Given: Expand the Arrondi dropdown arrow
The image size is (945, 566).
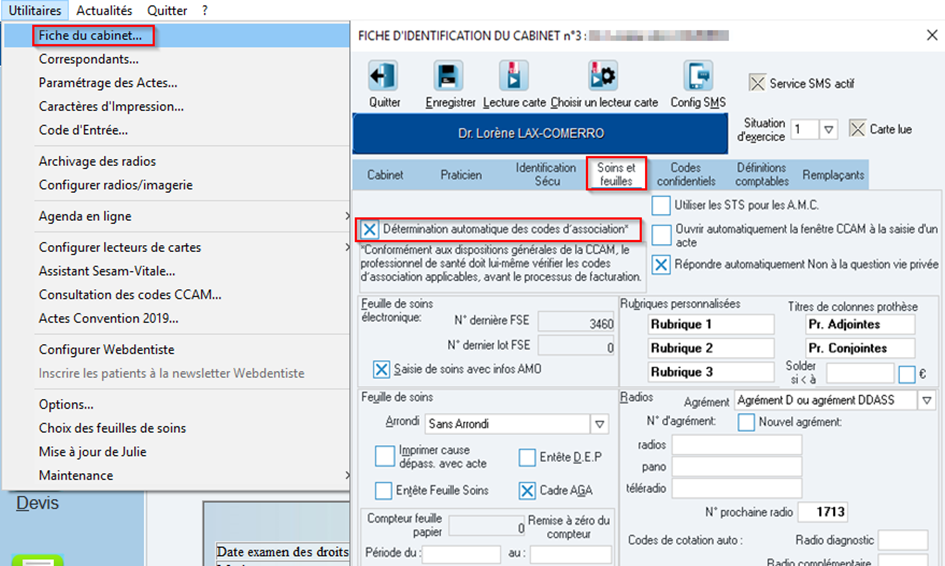Looking at the screenshot, I should pyautogui.click(x=599, y=424).
